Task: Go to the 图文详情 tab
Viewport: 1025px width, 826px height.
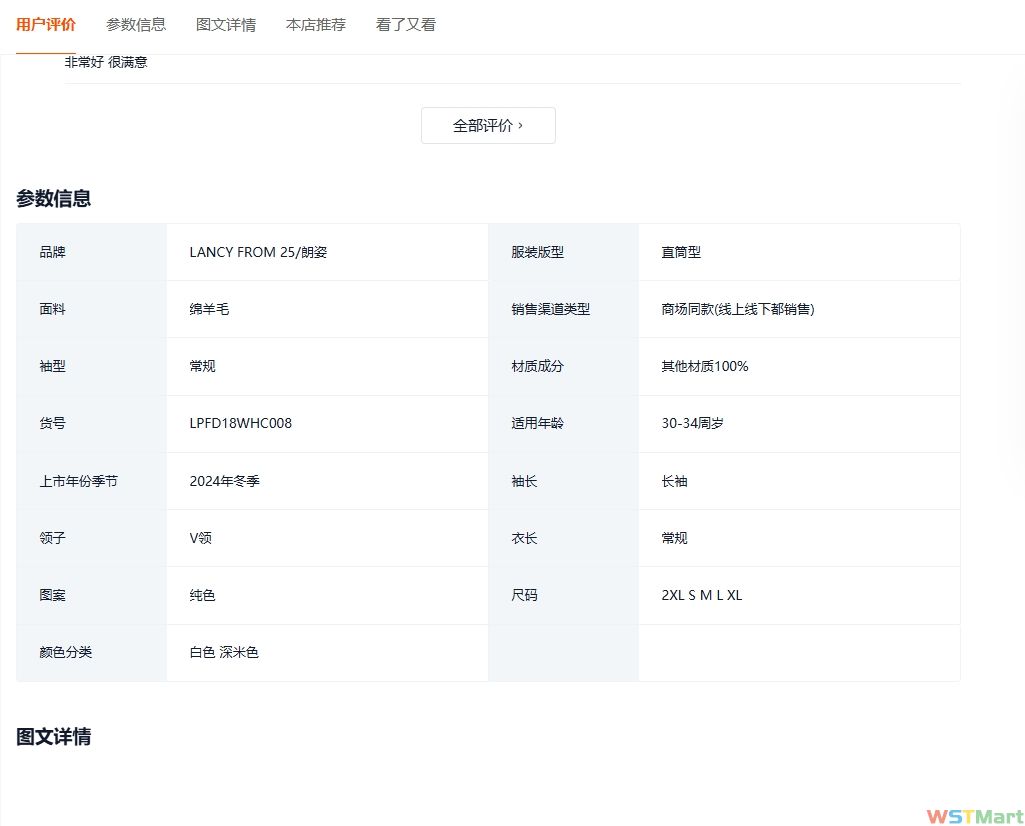Action: click(x=226, y=25)
